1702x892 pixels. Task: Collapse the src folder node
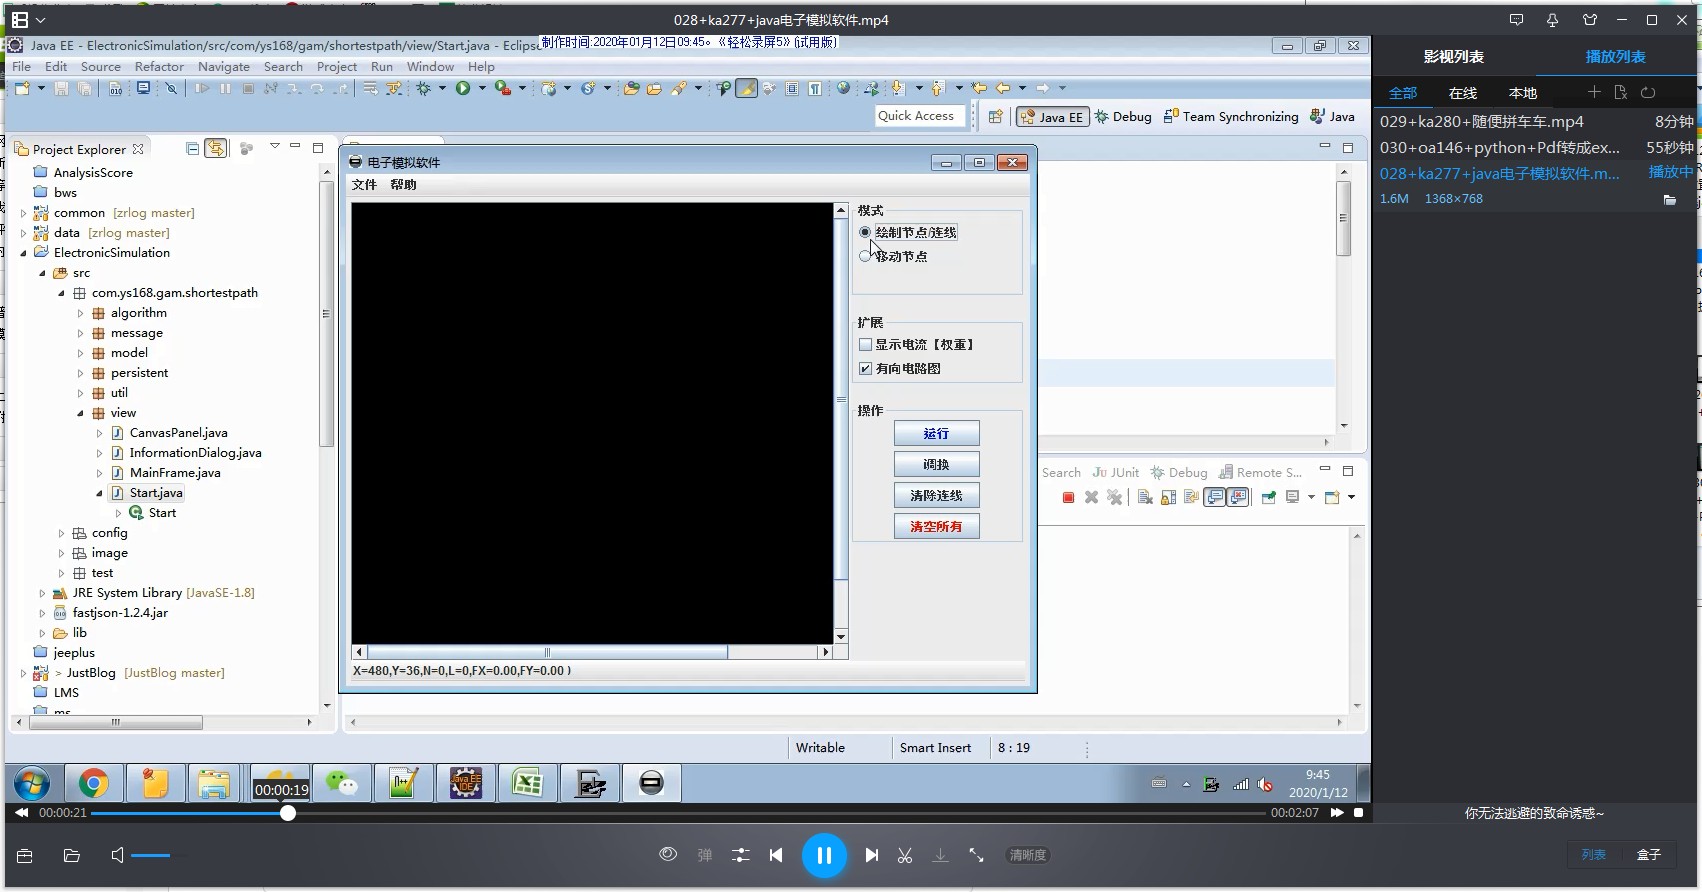(x=42, y=273)
